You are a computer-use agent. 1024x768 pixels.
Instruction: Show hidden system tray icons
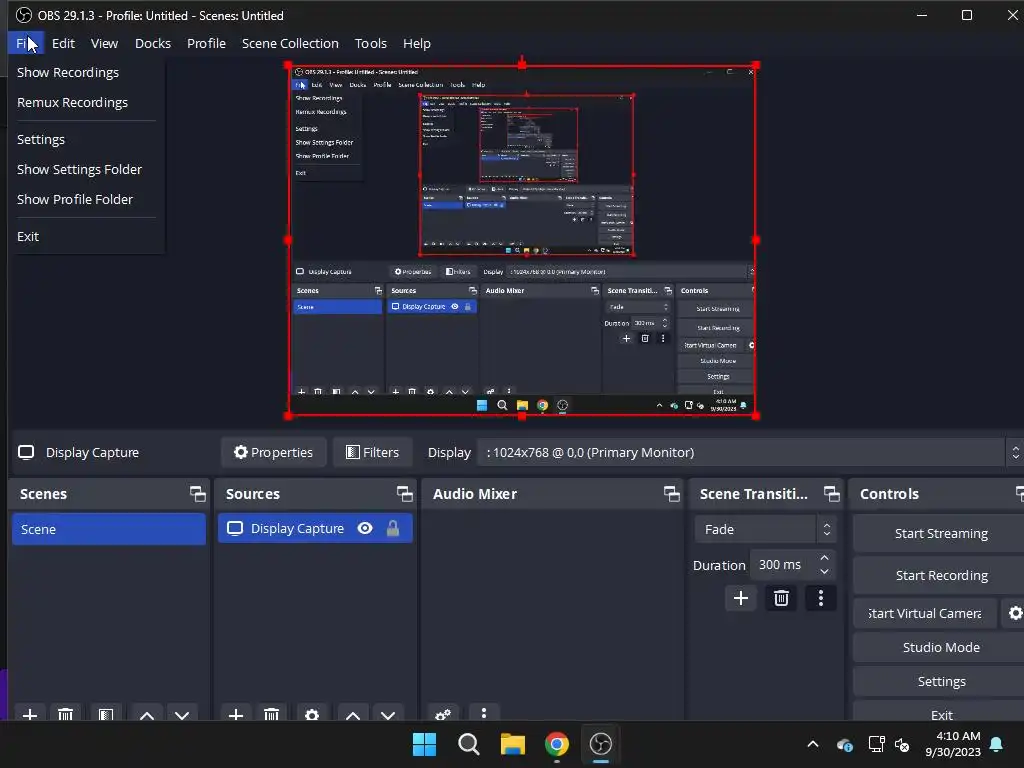(813, 744)
